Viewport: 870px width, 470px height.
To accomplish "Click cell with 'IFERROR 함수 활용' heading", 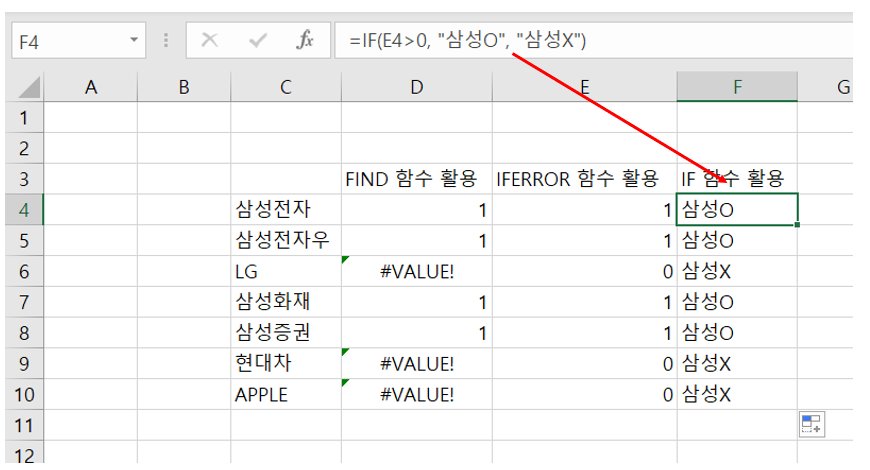I will coord(584,179).
